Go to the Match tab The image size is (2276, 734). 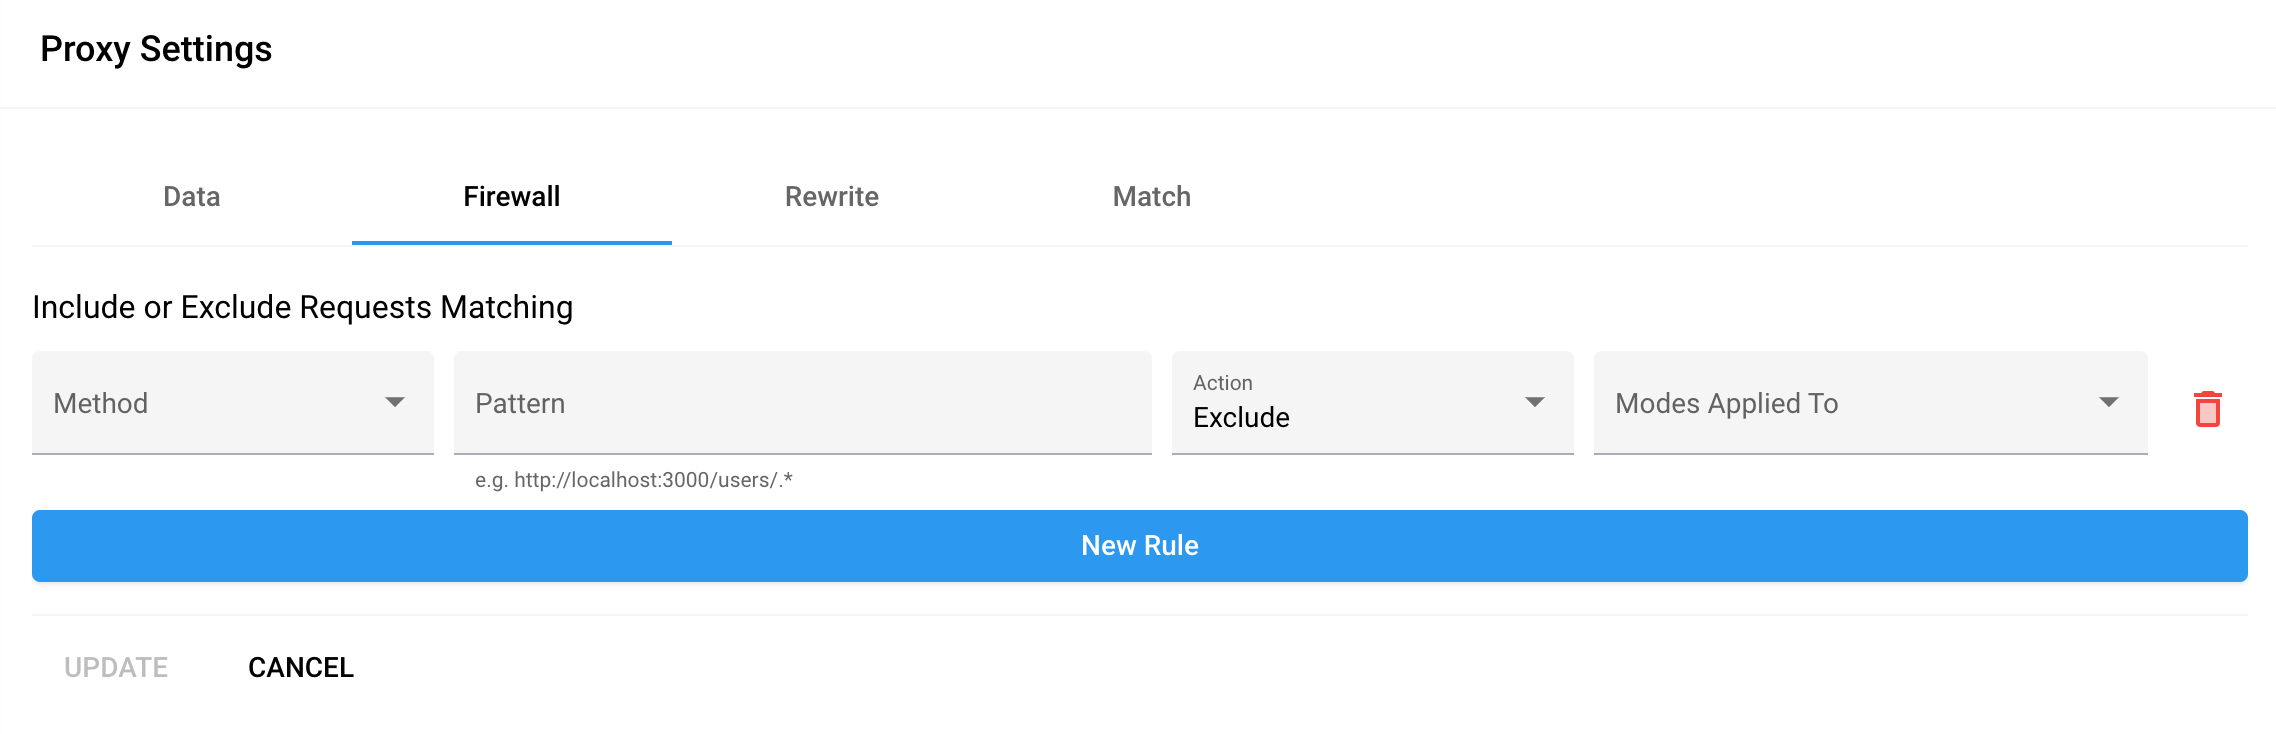[x=1151, y=197]
